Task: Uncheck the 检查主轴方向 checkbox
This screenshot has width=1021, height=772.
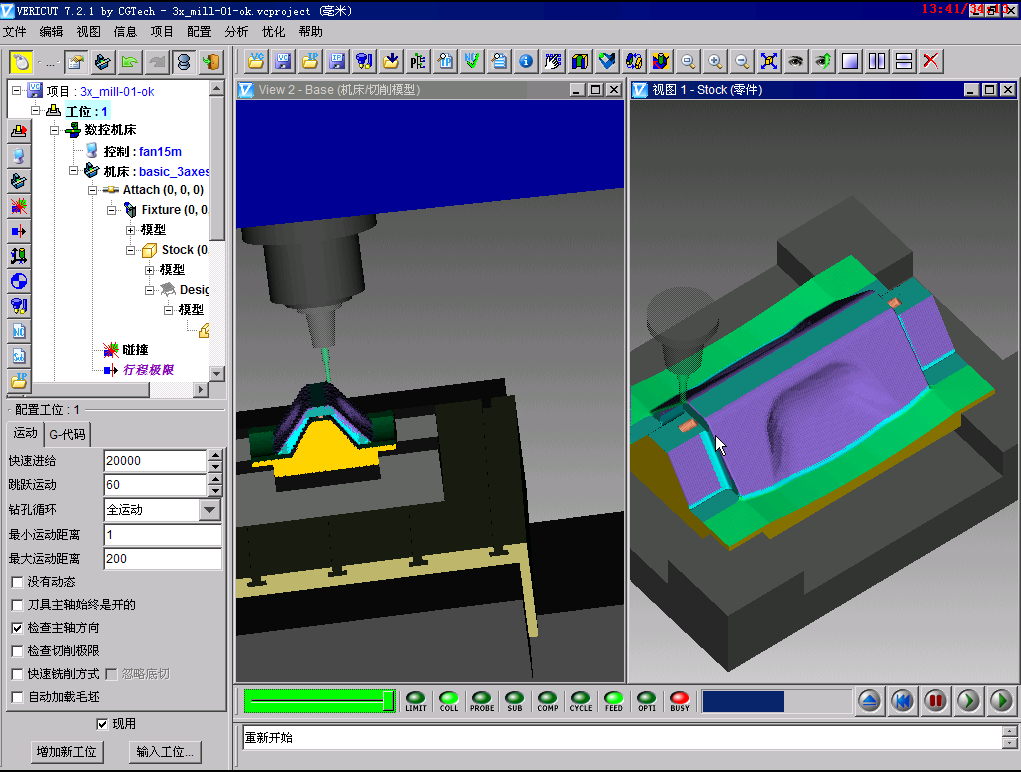Action: 18,628
